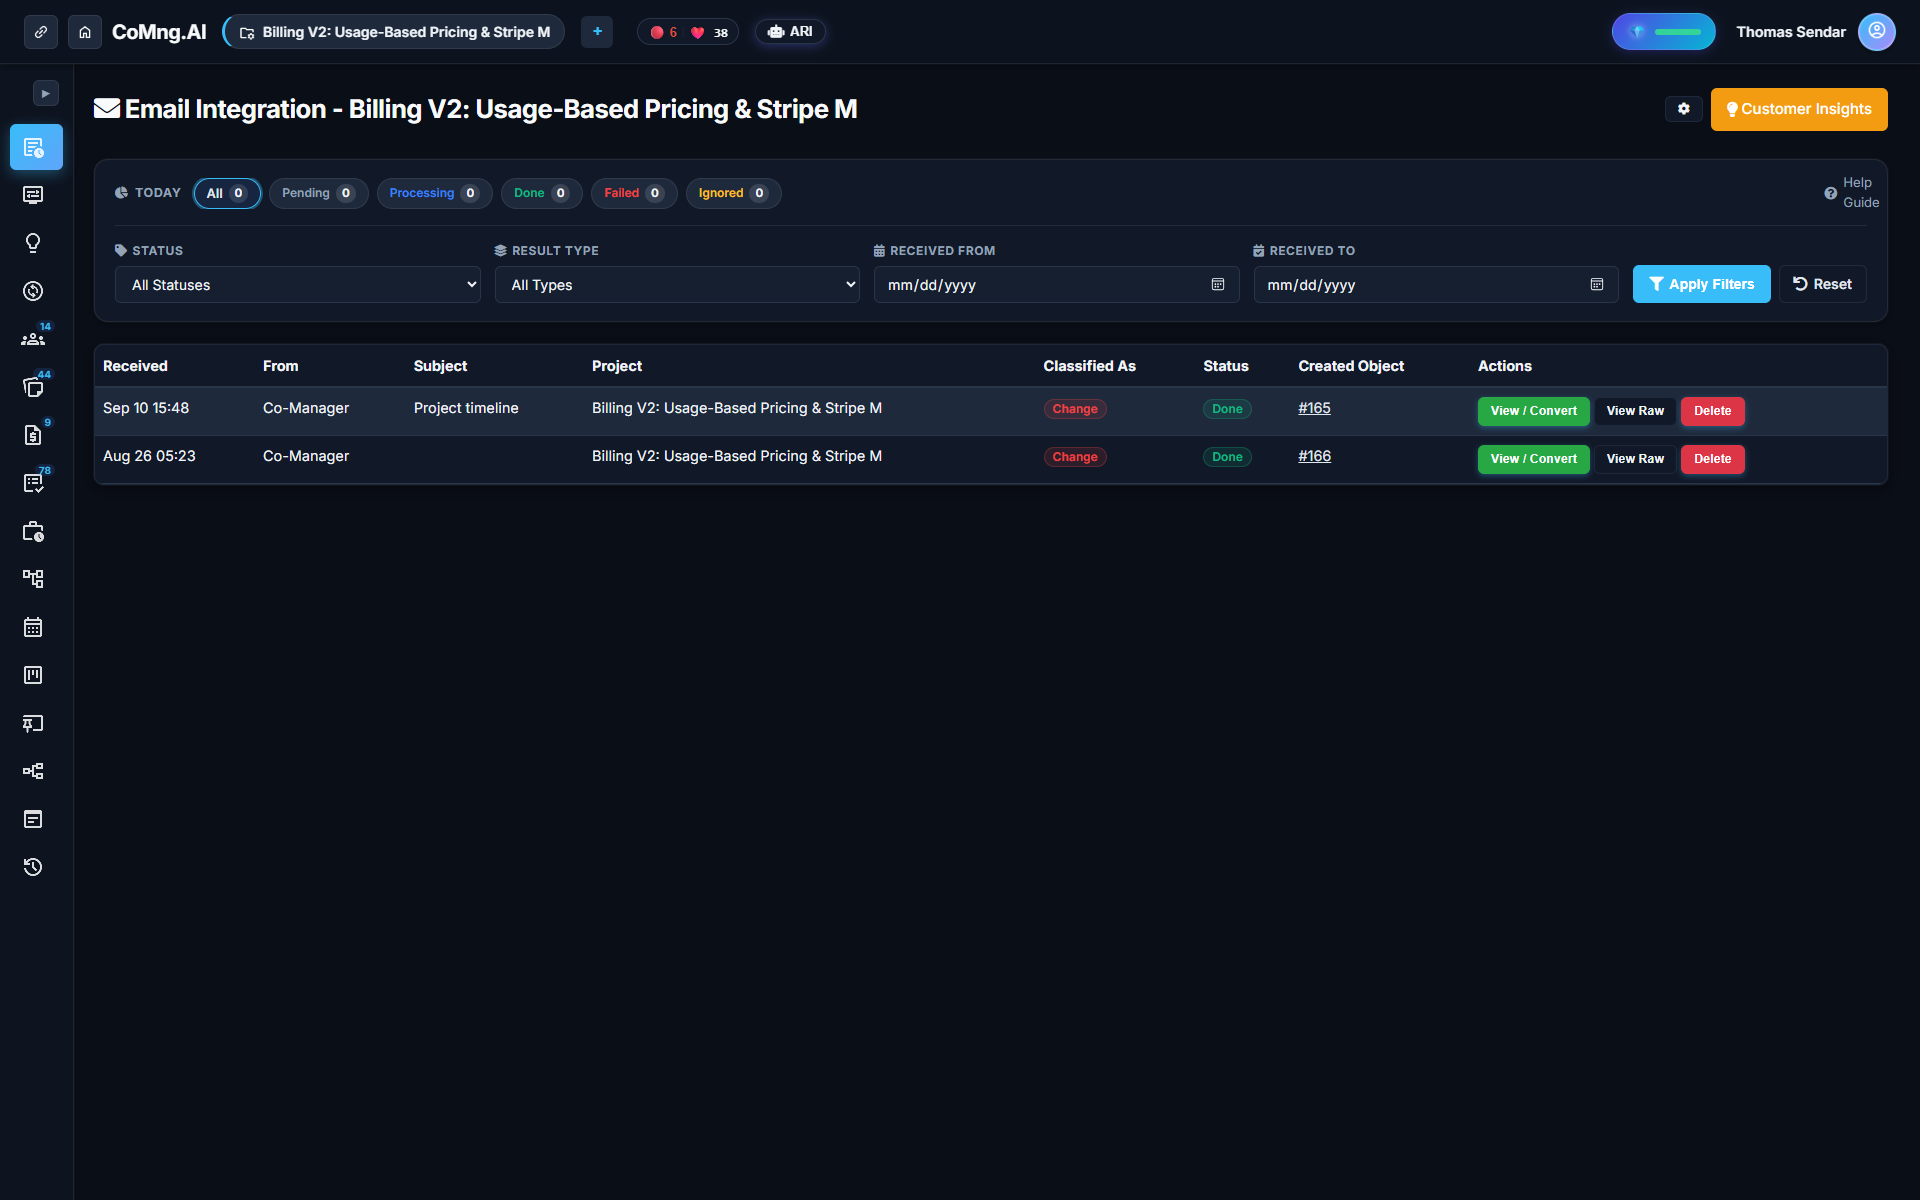The height and width of the screenshot is (1200, 1920).
Task: Open the All Statuses dropdown
Action: pos(298,285)
